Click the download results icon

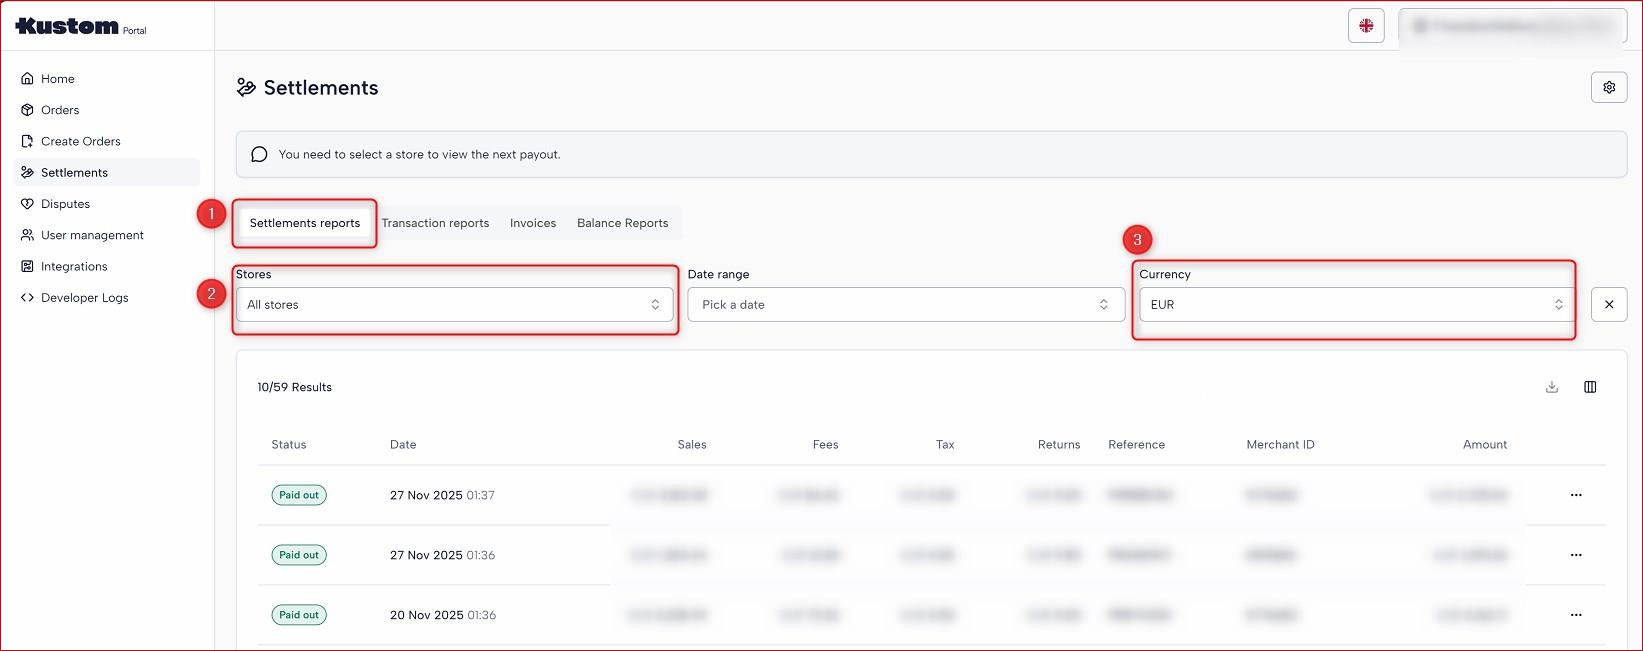point(1551,387)
